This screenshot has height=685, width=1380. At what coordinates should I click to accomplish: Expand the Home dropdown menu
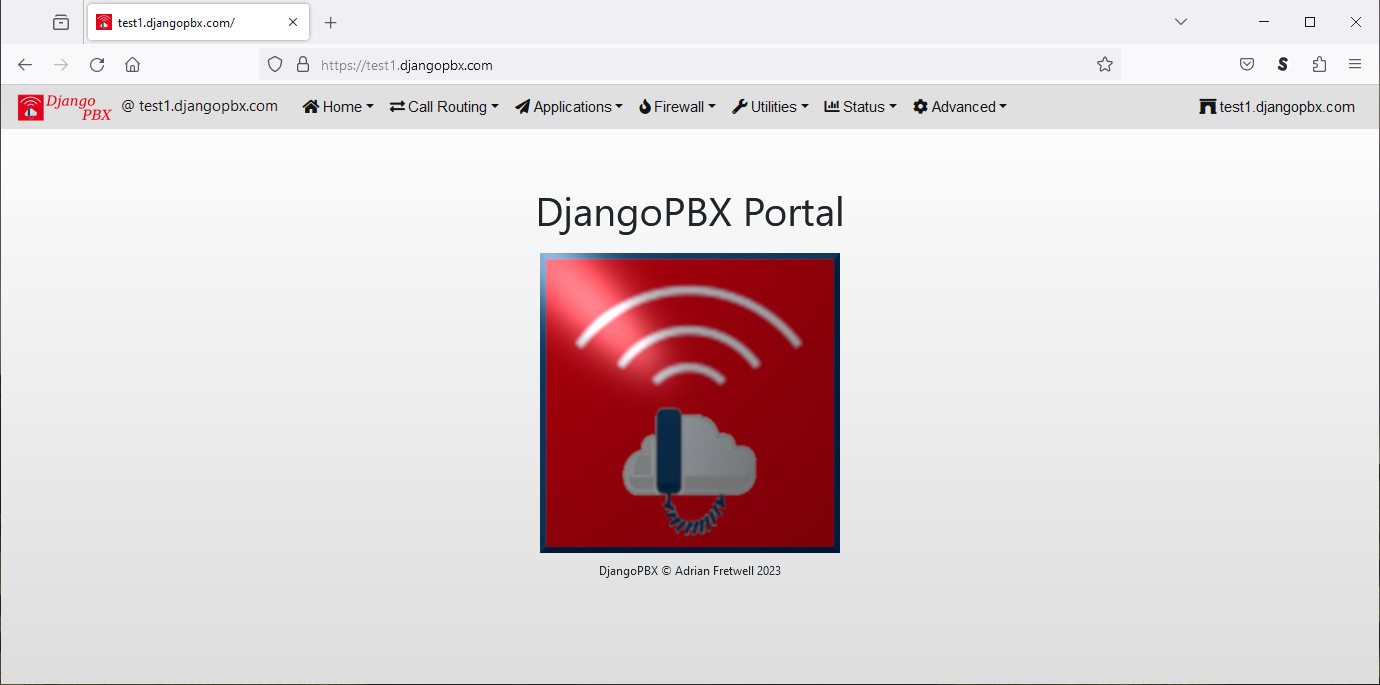click(x=338, y=107)
